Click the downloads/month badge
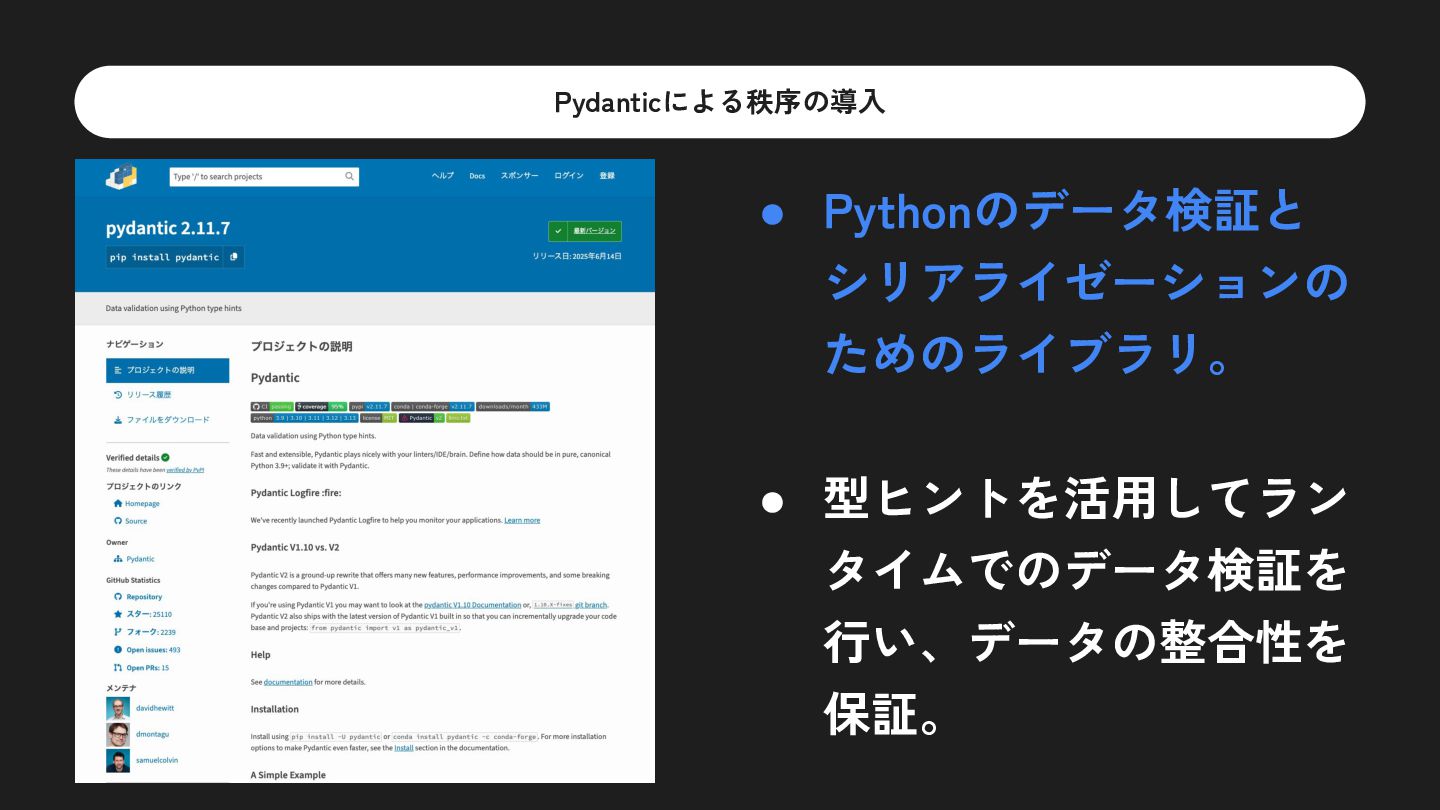The image size is (1440, 810). tap(513, 406)
